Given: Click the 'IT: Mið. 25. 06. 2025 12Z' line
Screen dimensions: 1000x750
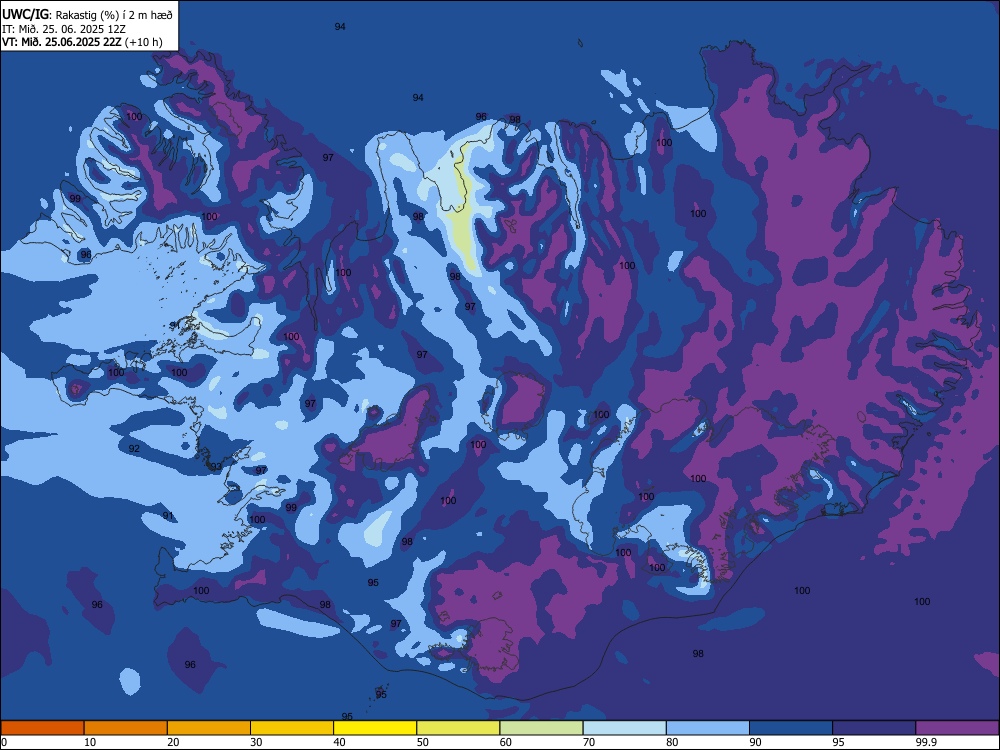Looking at the screenshot, I should (x=64, y=29).
